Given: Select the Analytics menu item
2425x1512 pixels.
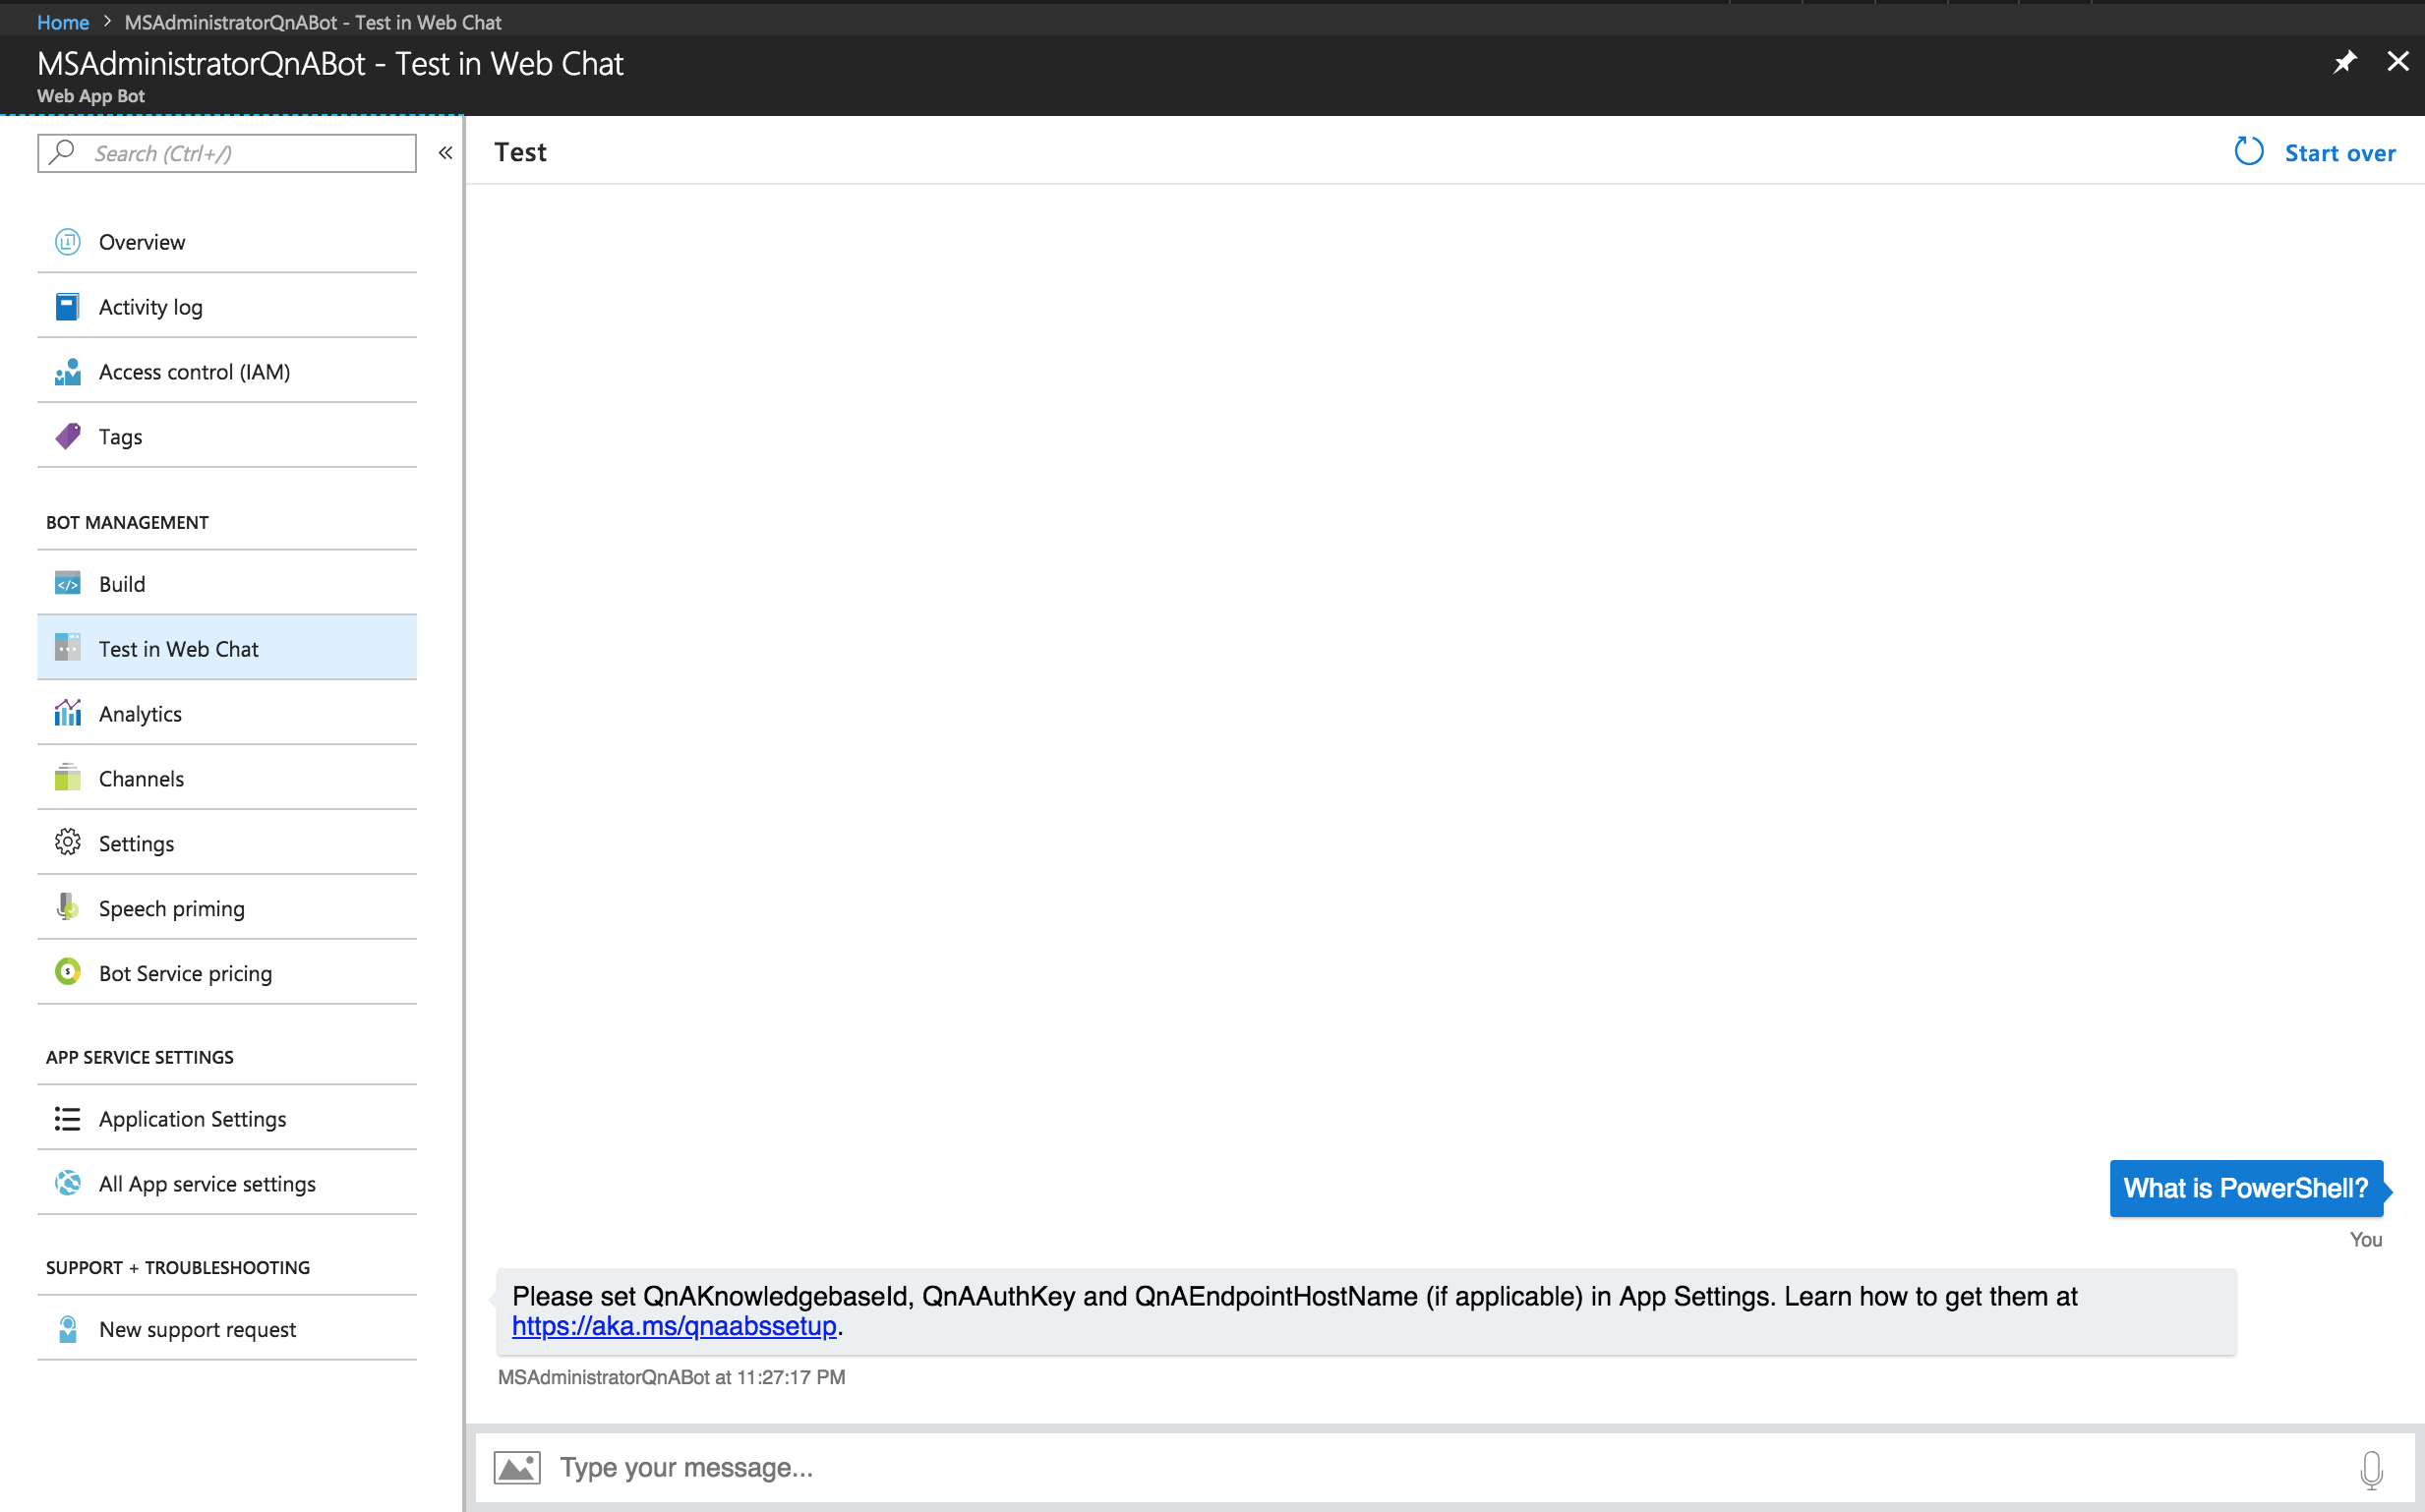Looking at the screenshot, I should (227, 713).
